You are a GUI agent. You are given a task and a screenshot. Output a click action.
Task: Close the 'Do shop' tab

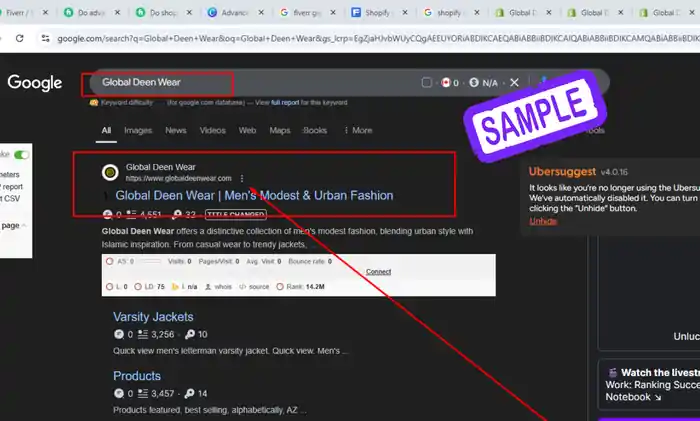click(x=189, y=13)
